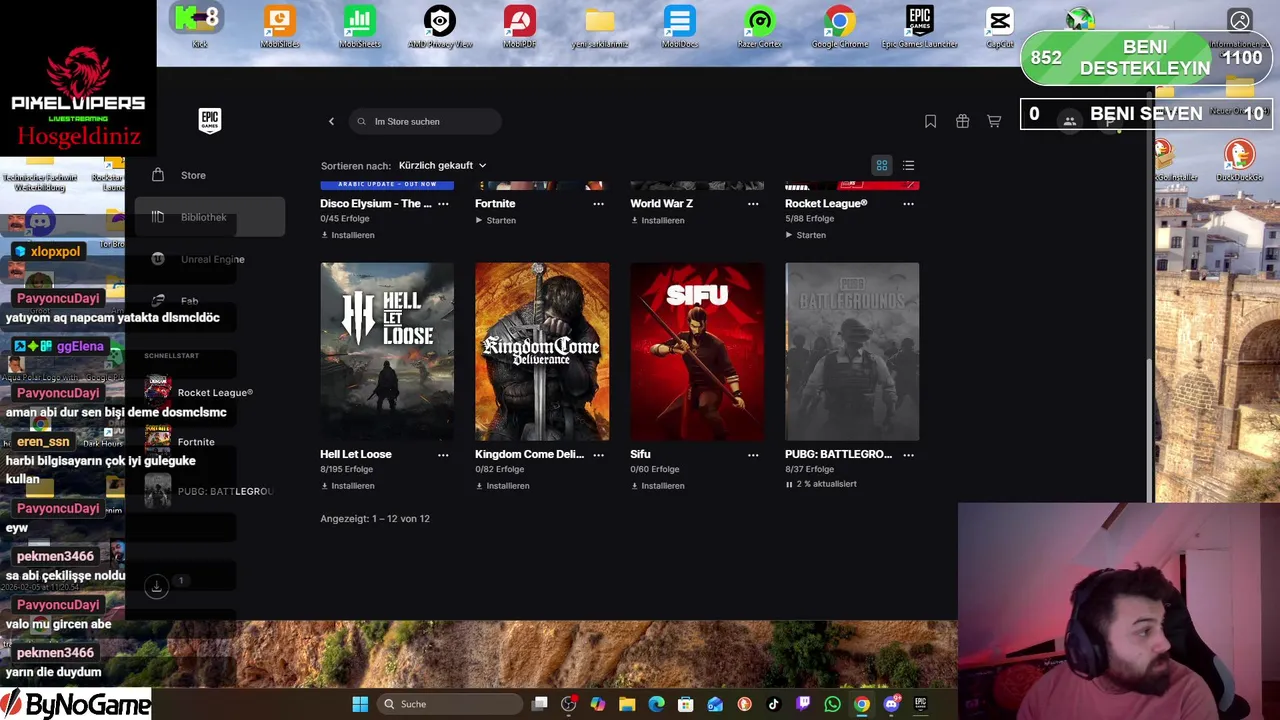Image resolution: width=1280 pixels, height=720 pixels.
Task: Open the Kürzlich gekauft sort dropdown
Action: tap(442, 165)
